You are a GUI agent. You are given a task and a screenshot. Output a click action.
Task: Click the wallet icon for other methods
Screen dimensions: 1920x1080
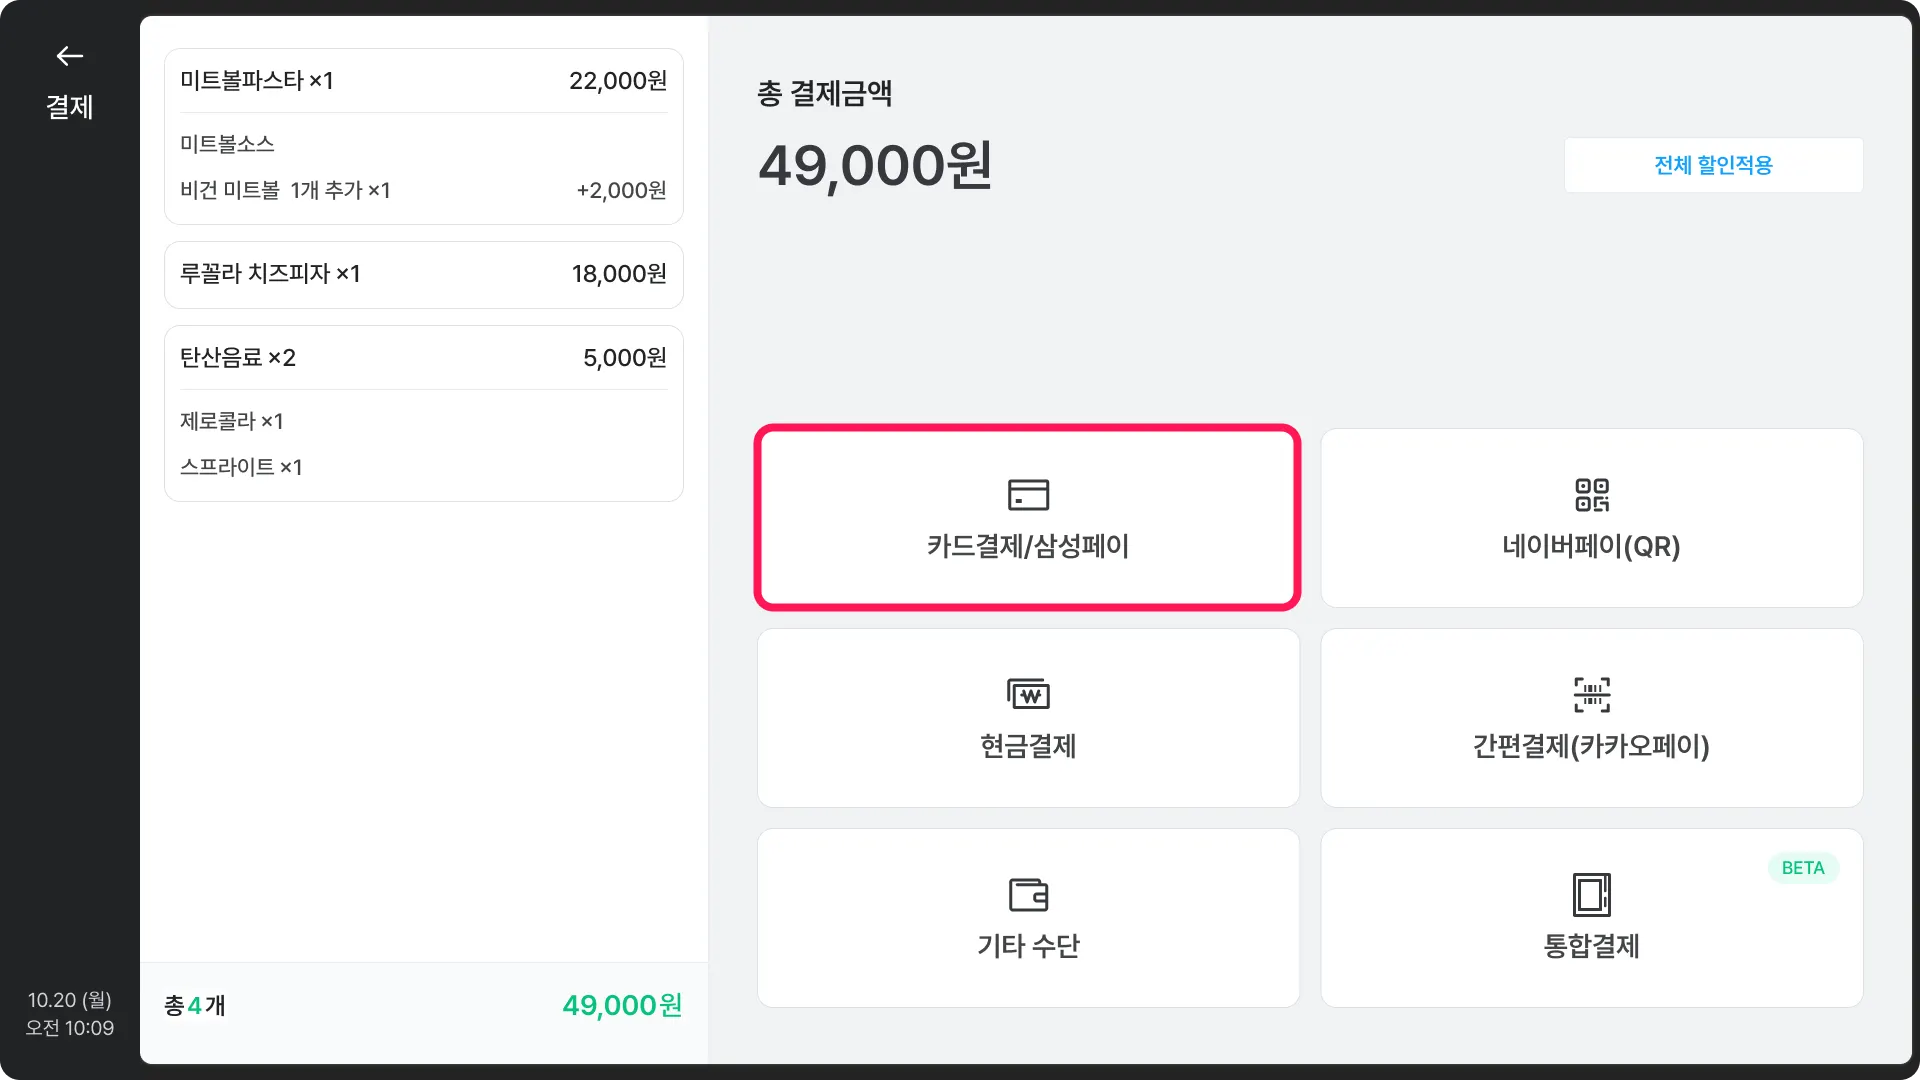click(1028, 894)
